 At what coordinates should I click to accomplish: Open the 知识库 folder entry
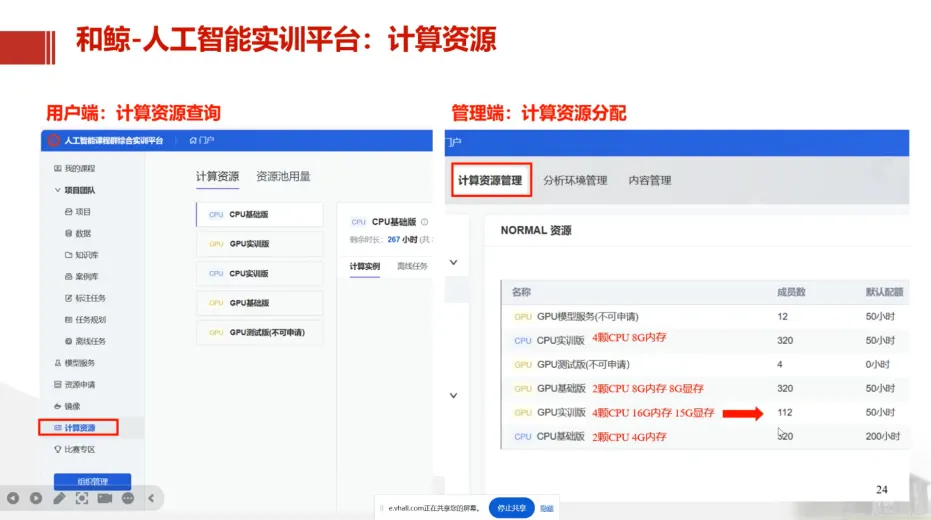click(81, 255)
